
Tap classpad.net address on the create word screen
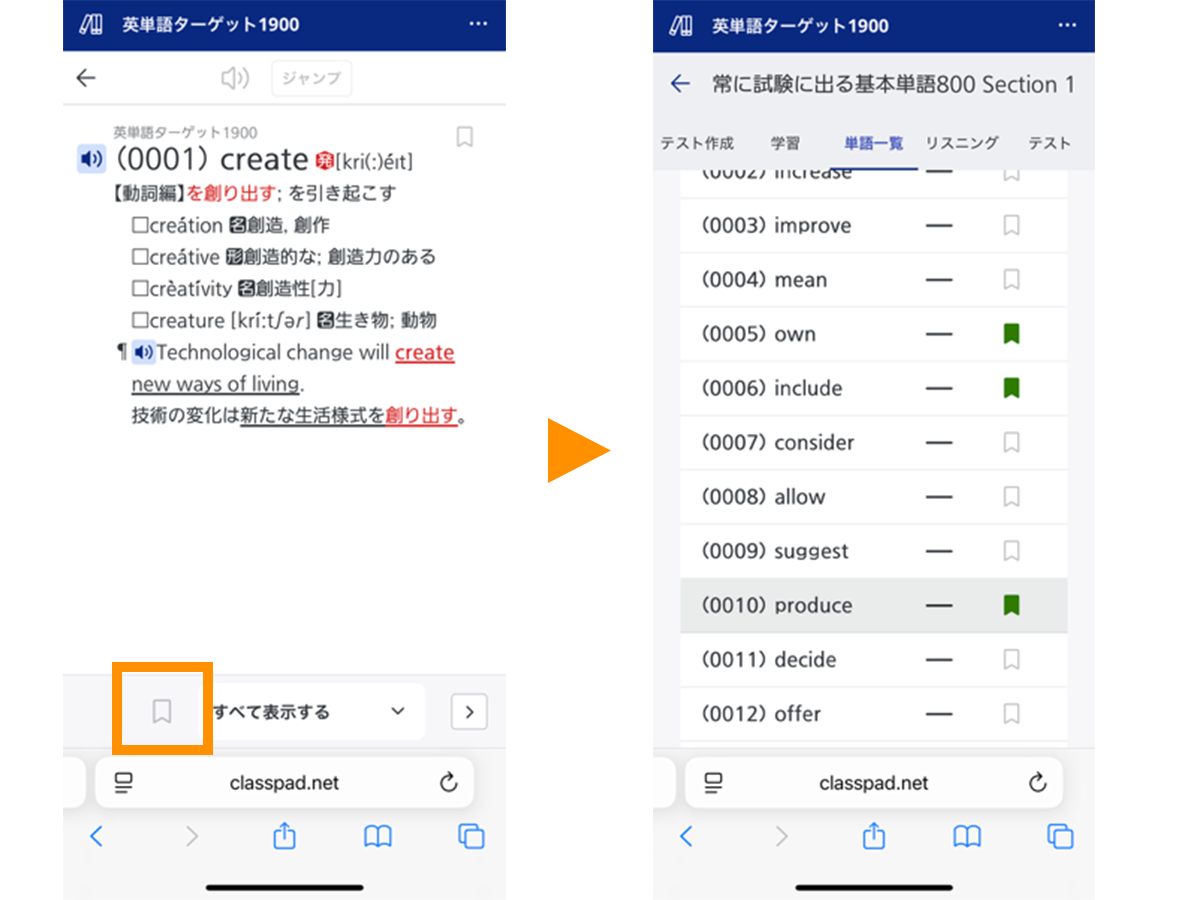[x=284, y=783]
